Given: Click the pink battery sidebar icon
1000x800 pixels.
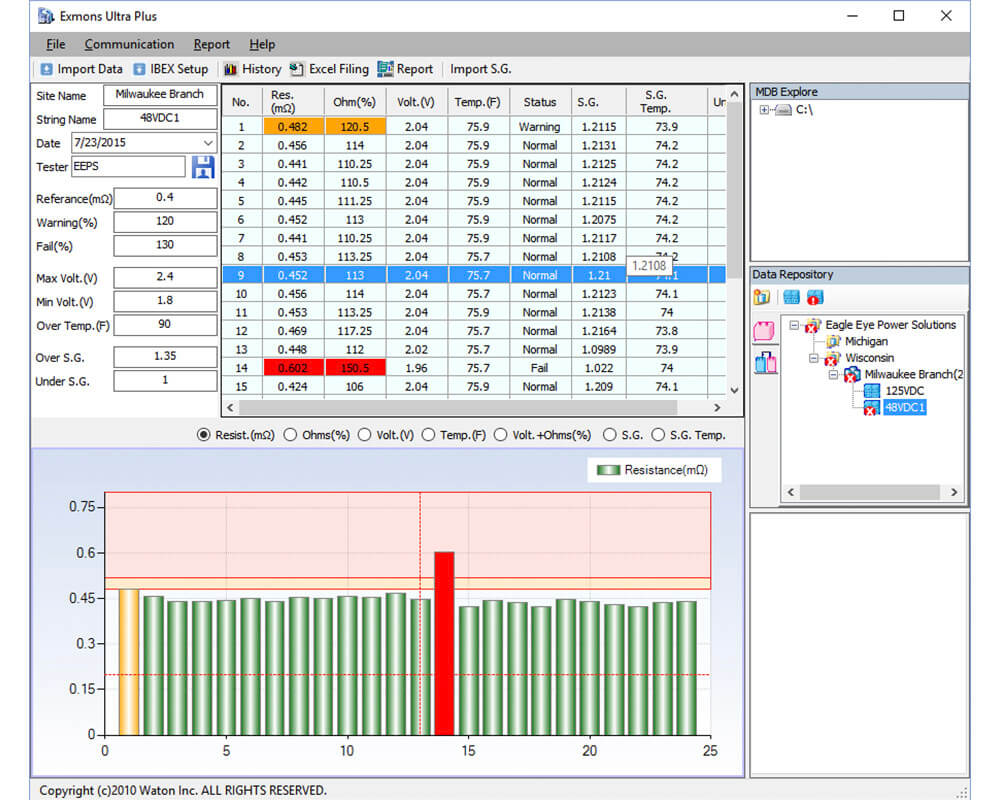Looking at the screenshot, I should (x=764, y=330).
